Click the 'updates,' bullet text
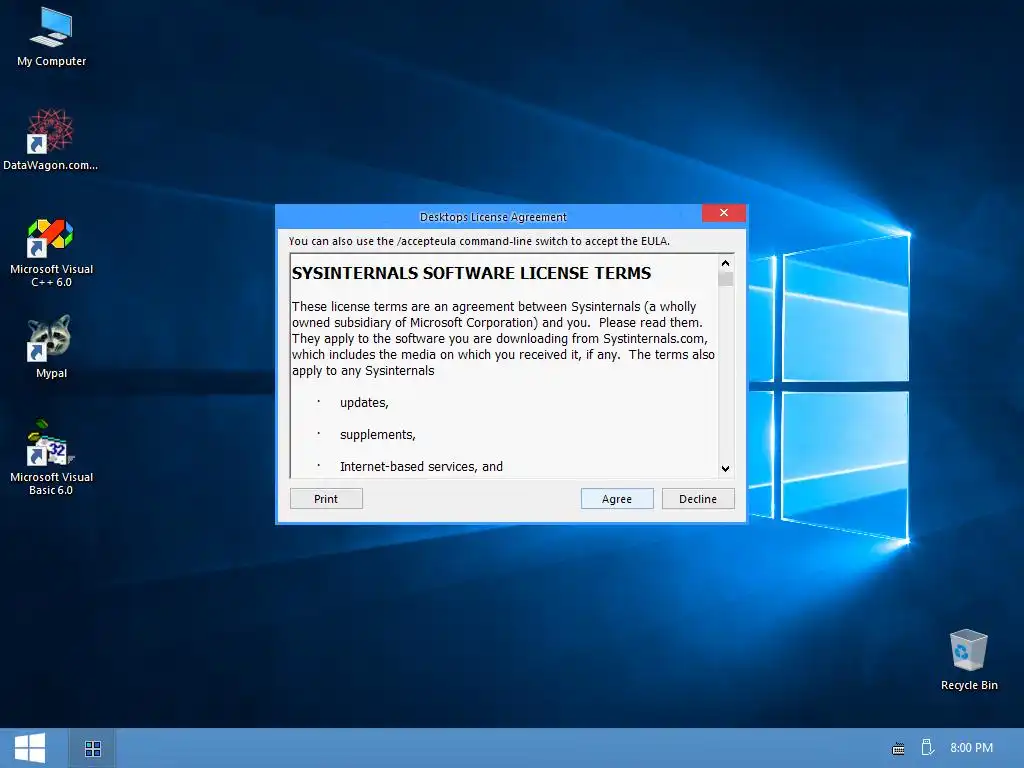This screenshot has height=768, width=1024. click(x=364, y=403)
